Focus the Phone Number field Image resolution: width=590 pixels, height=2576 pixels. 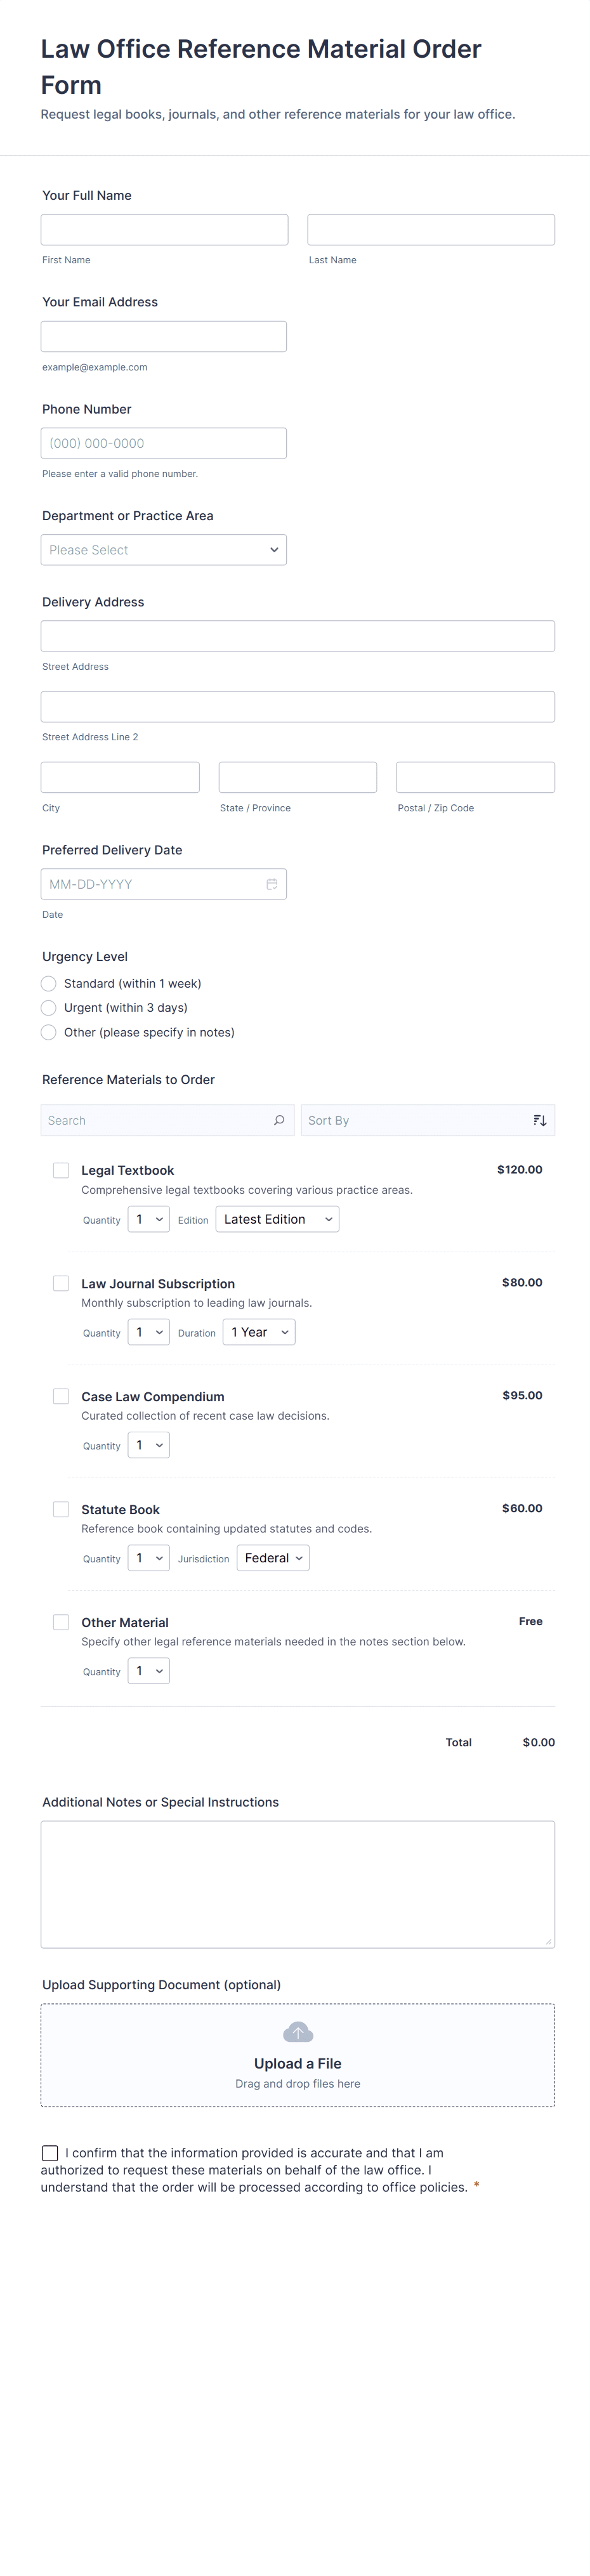click(x=164, y=443)
